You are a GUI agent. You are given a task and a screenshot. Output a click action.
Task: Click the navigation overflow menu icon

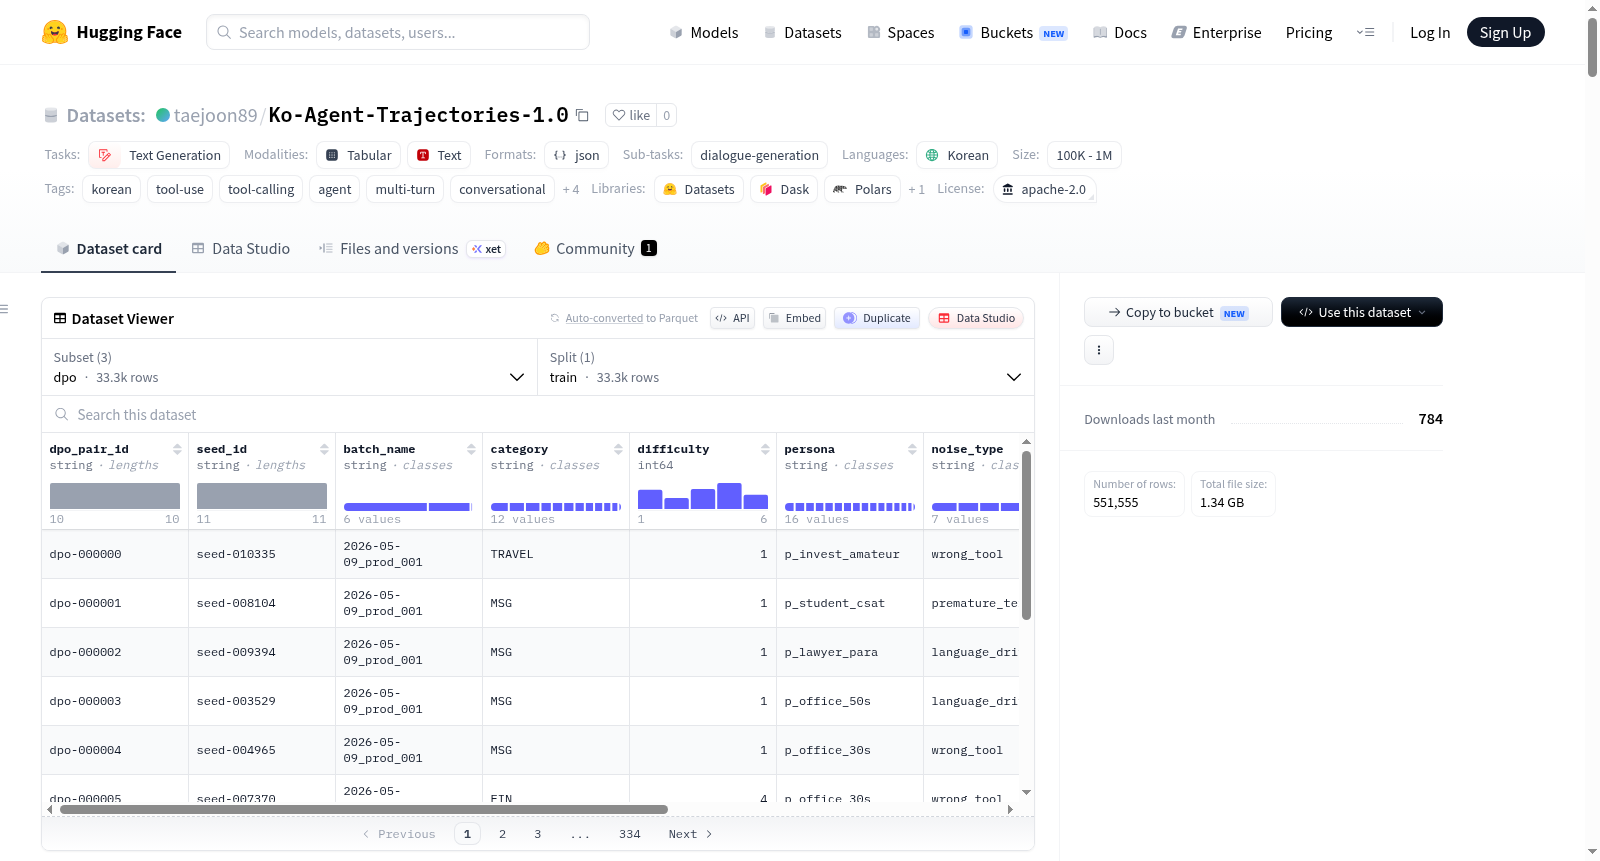pos(1365,32)
